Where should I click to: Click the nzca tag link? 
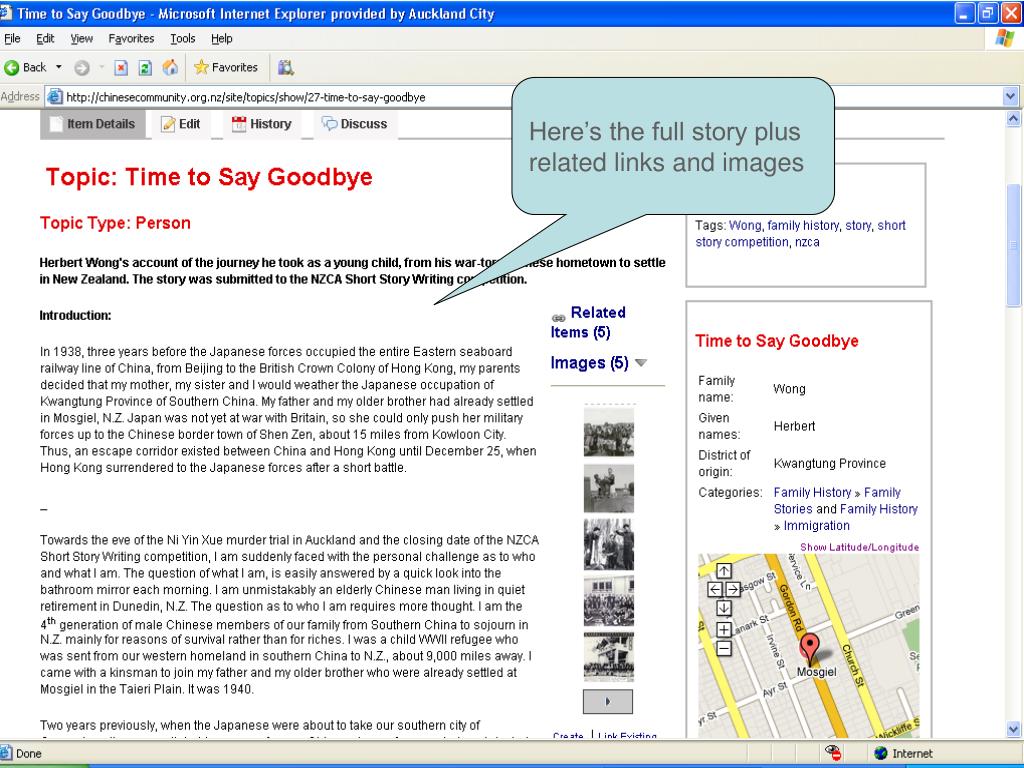click(807, 242)
